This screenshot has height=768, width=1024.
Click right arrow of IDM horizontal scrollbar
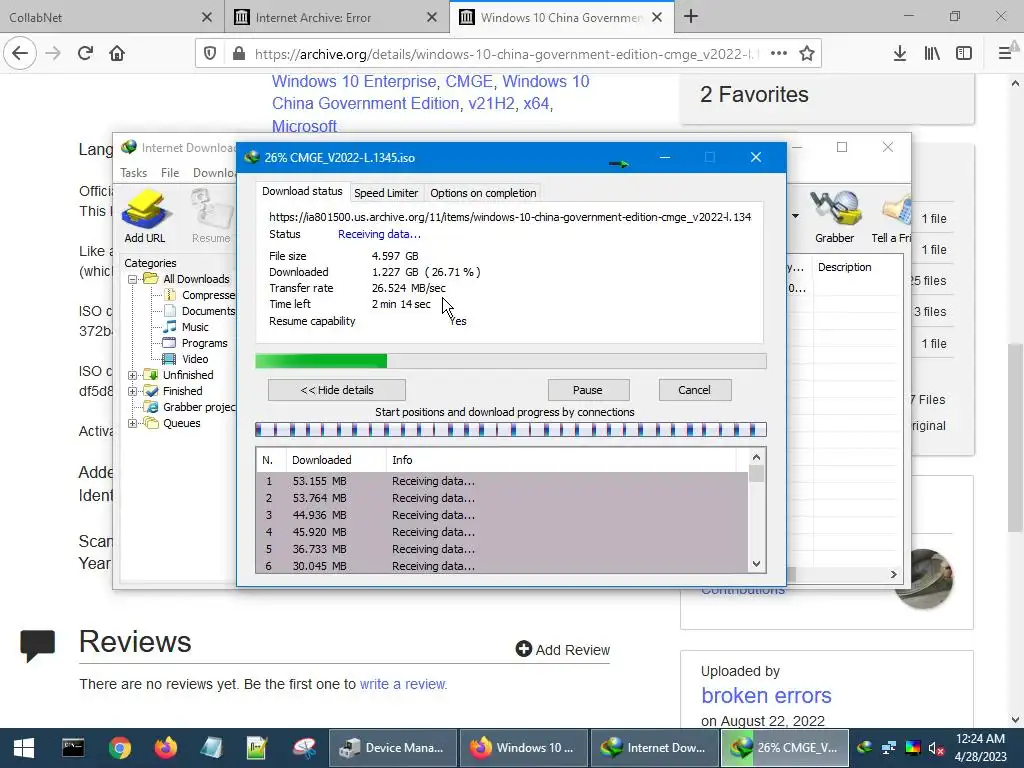893,574
